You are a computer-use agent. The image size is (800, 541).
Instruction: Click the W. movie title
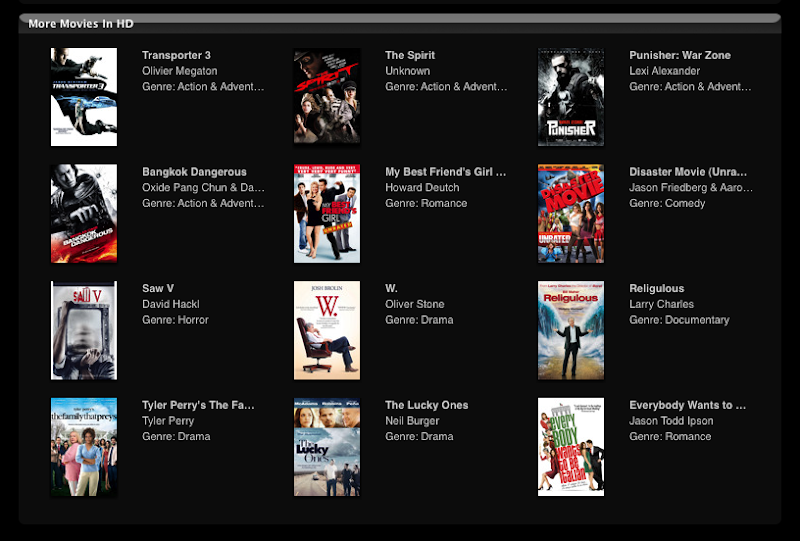pyautogui.click(x=391, y=288)
